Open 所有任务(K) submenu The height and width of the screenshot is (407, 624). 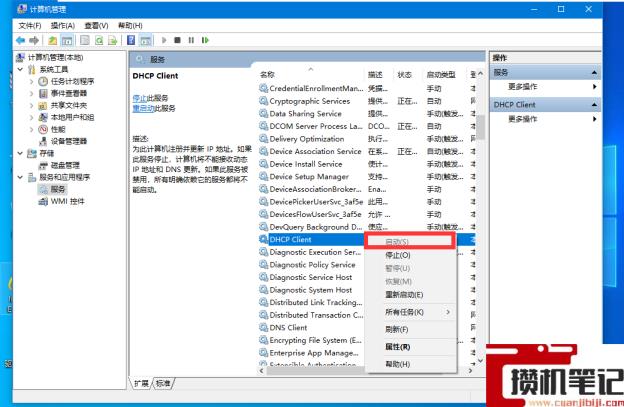coord(410,312)
